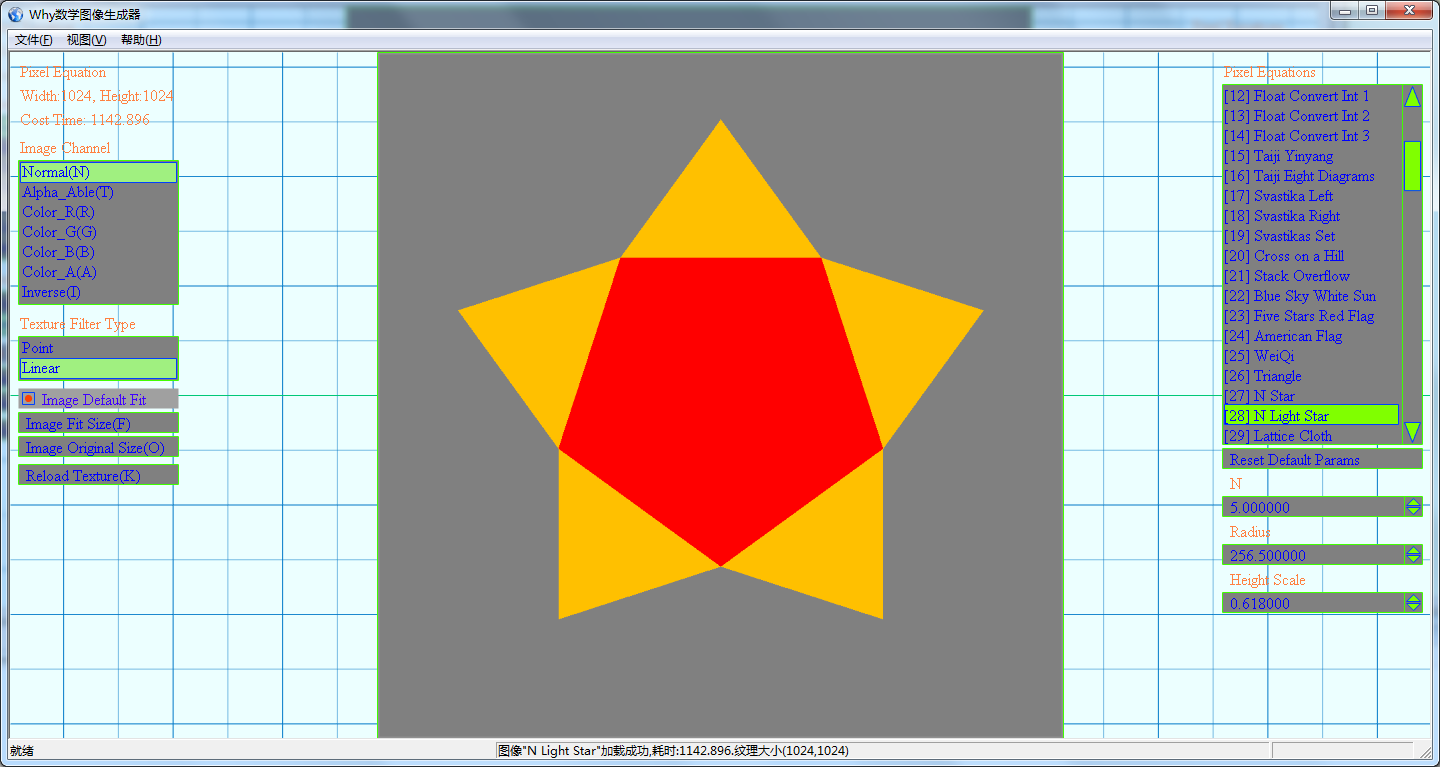Click the list scroll down arrow
The height and width of the screenshot is (767, 1440).
point(1412,432)
